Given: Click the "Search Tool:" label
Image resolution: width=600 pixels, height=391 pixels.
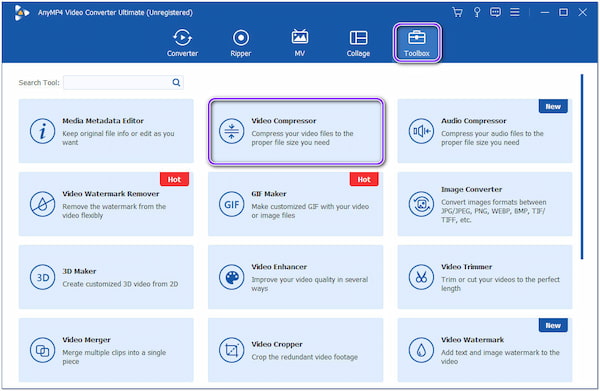Looking at the screenshot, I should click(x=39, y=83).
